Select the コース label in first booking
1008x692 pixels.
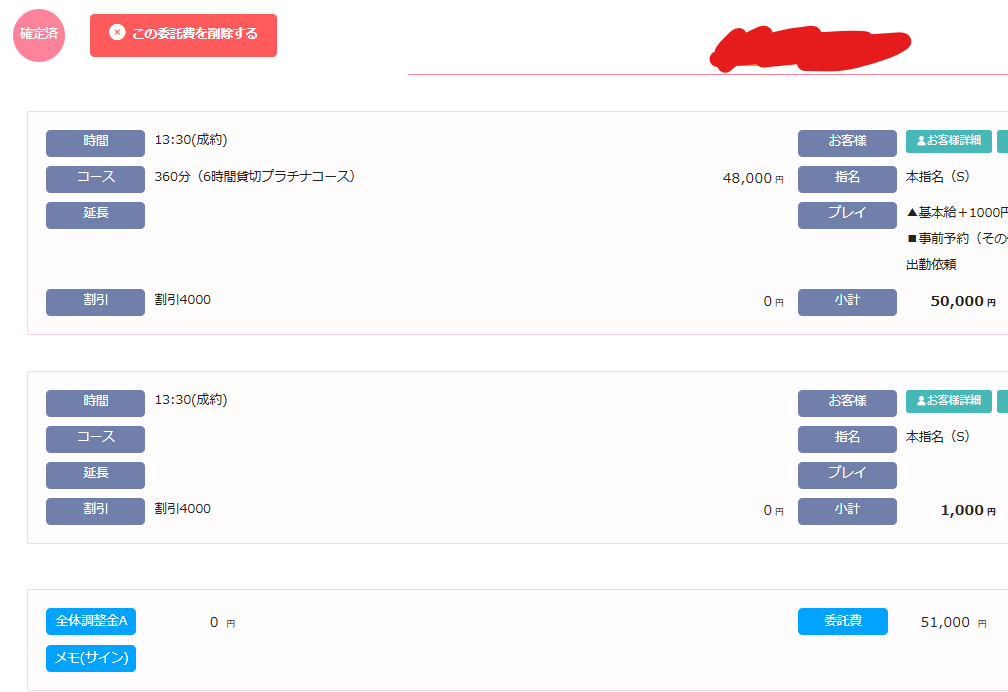pyautogui.click(x=95, y=179)
